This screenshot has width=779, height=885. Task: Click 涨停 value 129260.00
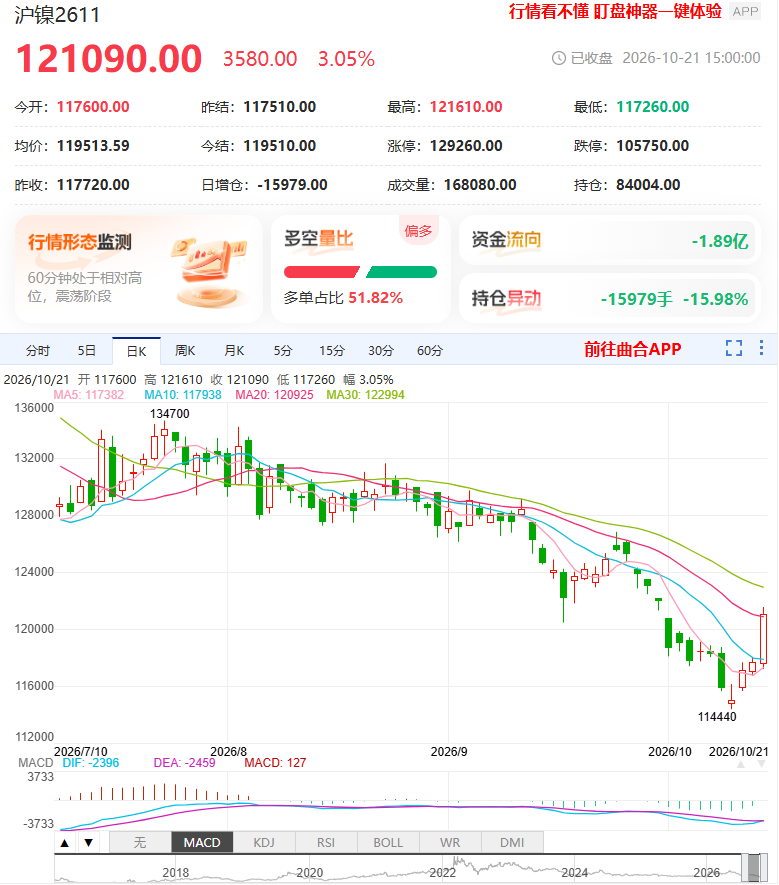click(x=466, y=146)
